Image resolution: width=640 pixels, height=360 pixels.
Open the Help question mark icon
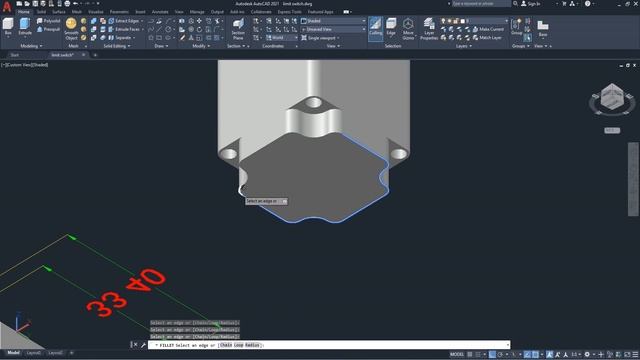(x=587, y=4)
